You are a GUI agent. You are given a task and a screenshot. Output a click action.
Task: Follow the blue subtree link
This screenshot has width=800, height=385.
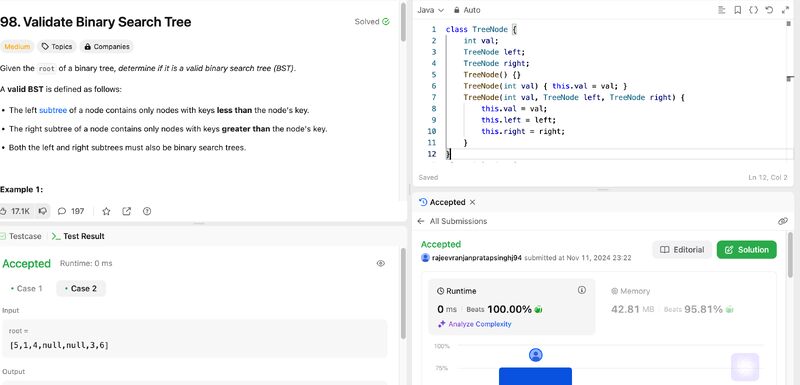click(x=53, y=110)
